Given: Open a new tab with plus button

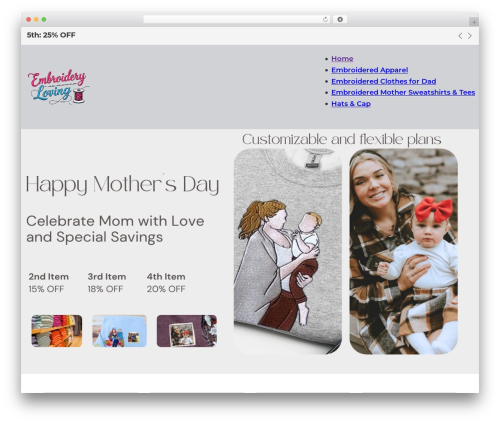Looking at the screenshot, I should (474, 22).
